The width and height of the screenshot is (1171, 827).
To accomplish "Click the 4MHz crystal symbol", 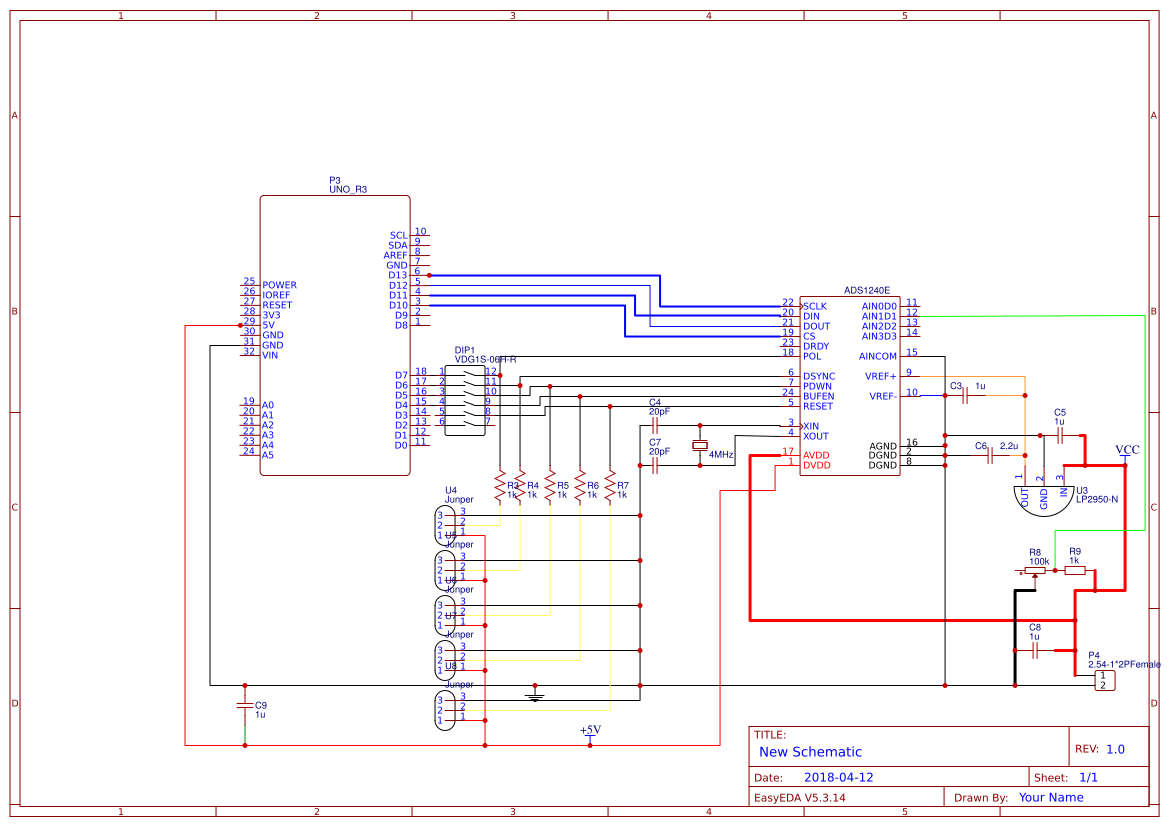I will point(700,445).
